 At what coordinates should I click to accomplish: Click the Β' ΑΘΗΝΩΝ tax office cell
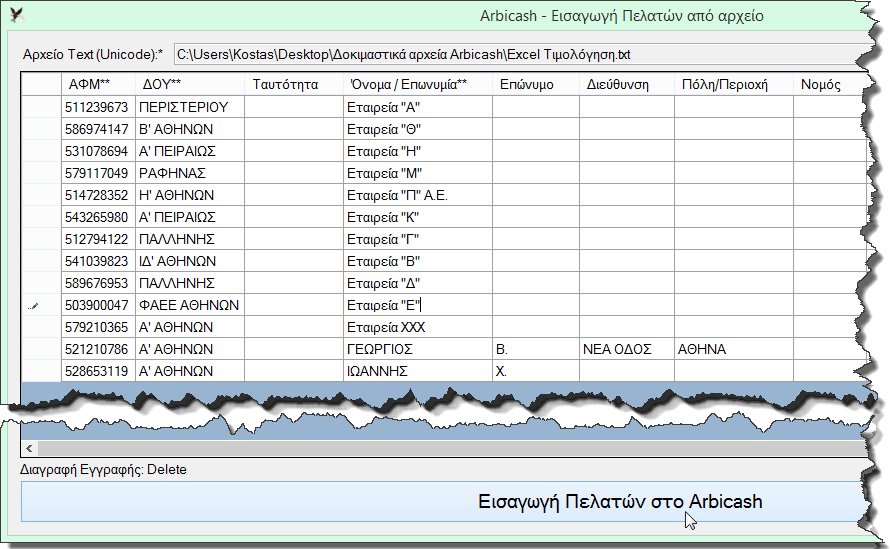pos(190,129)
